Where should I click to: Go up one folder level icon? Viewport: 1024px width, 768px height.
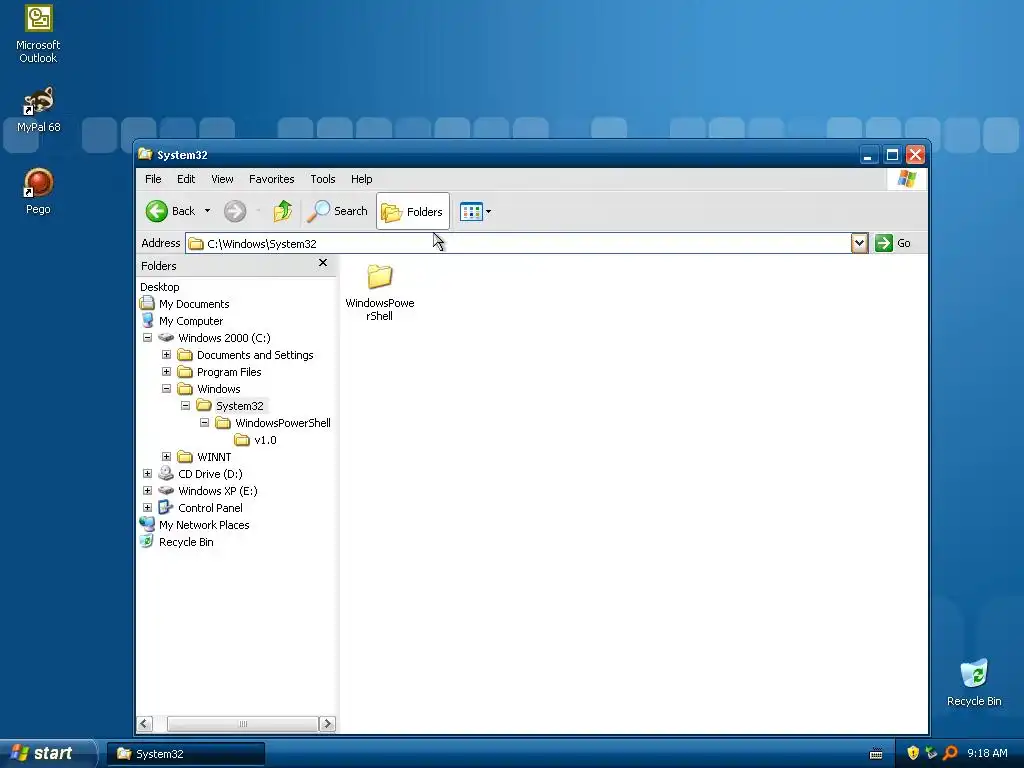(283, 211)
